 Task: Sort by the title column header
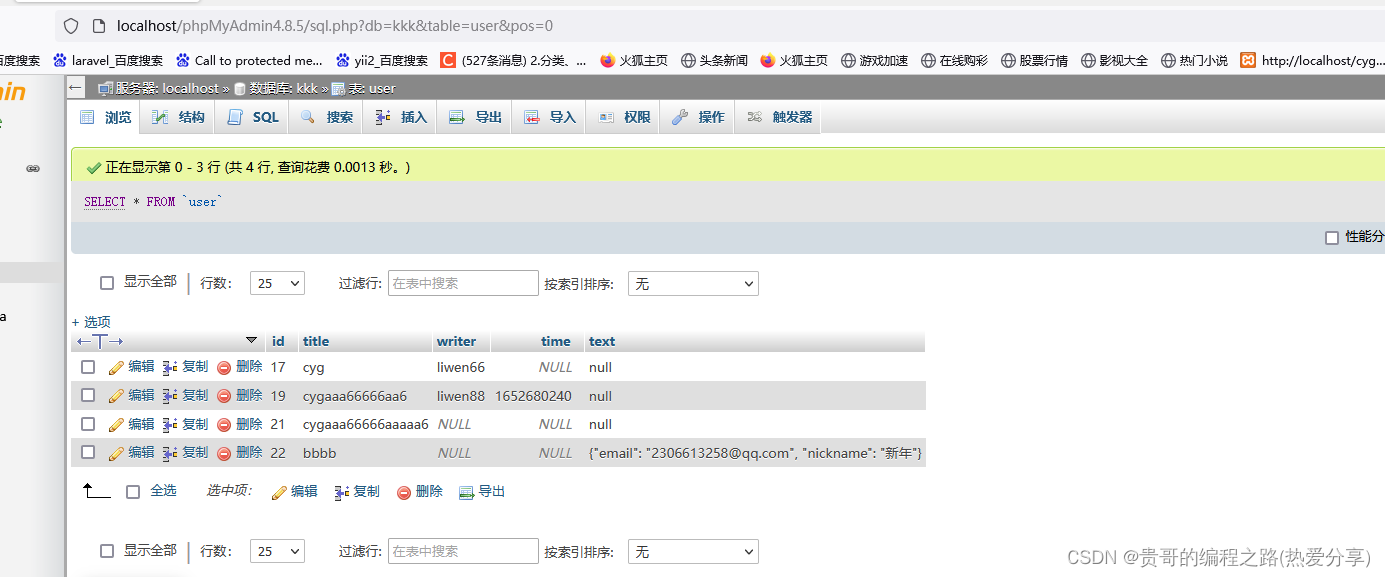[x=316, y=341]
